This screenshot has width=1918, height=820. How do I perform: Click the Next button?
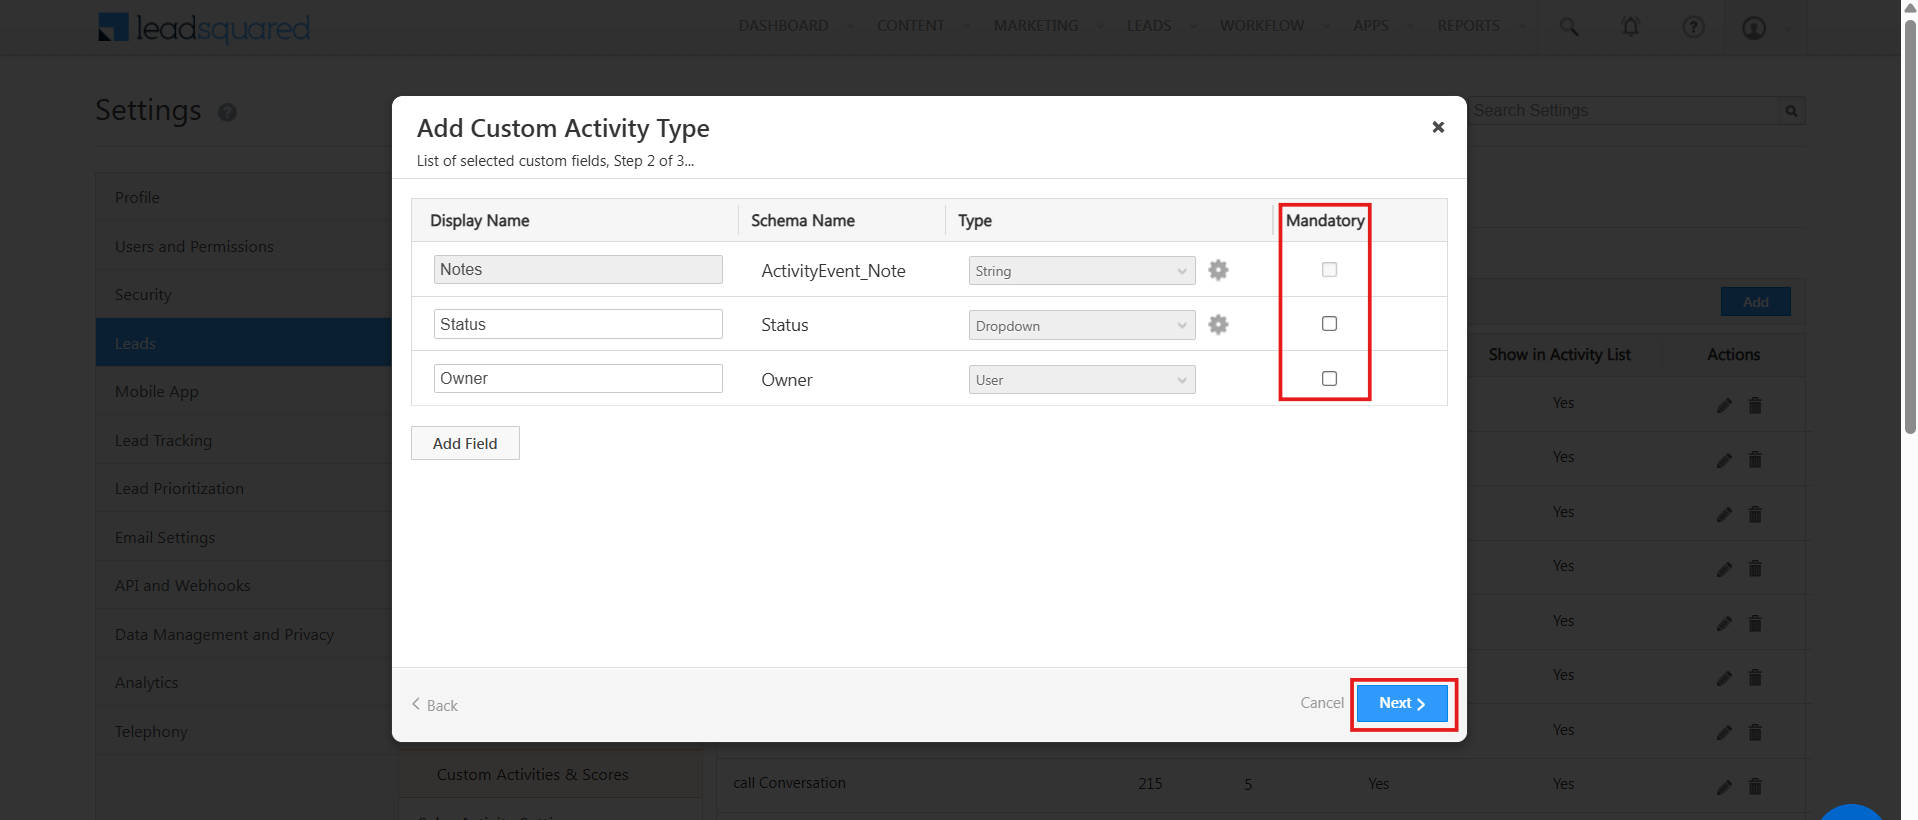click(1402, 703)
